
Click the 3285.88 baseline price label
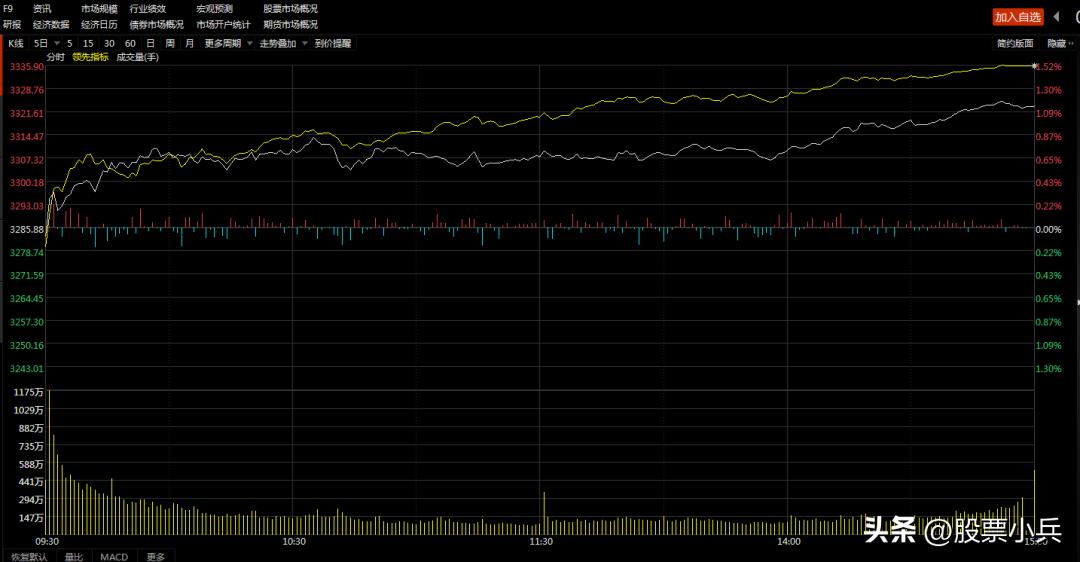coord(27,229)
